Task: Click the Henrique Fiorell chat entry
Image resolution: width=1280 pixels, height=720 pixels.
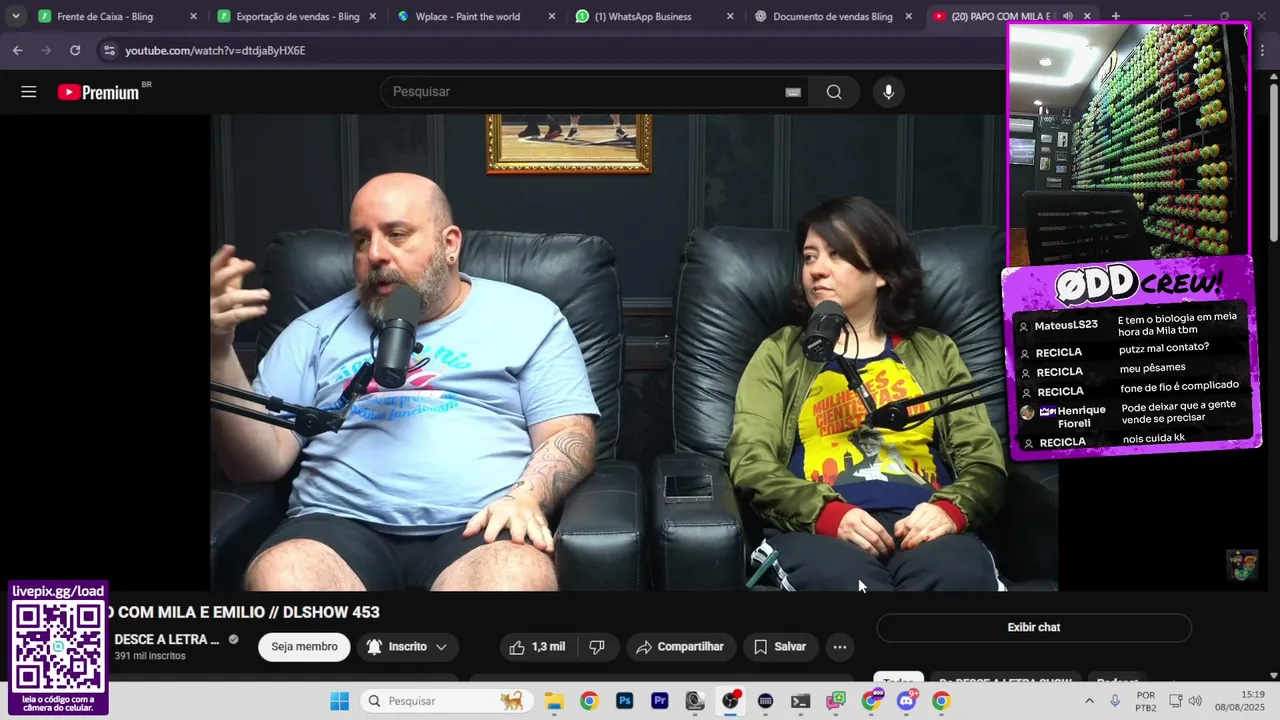Action: coord(1130,412)
